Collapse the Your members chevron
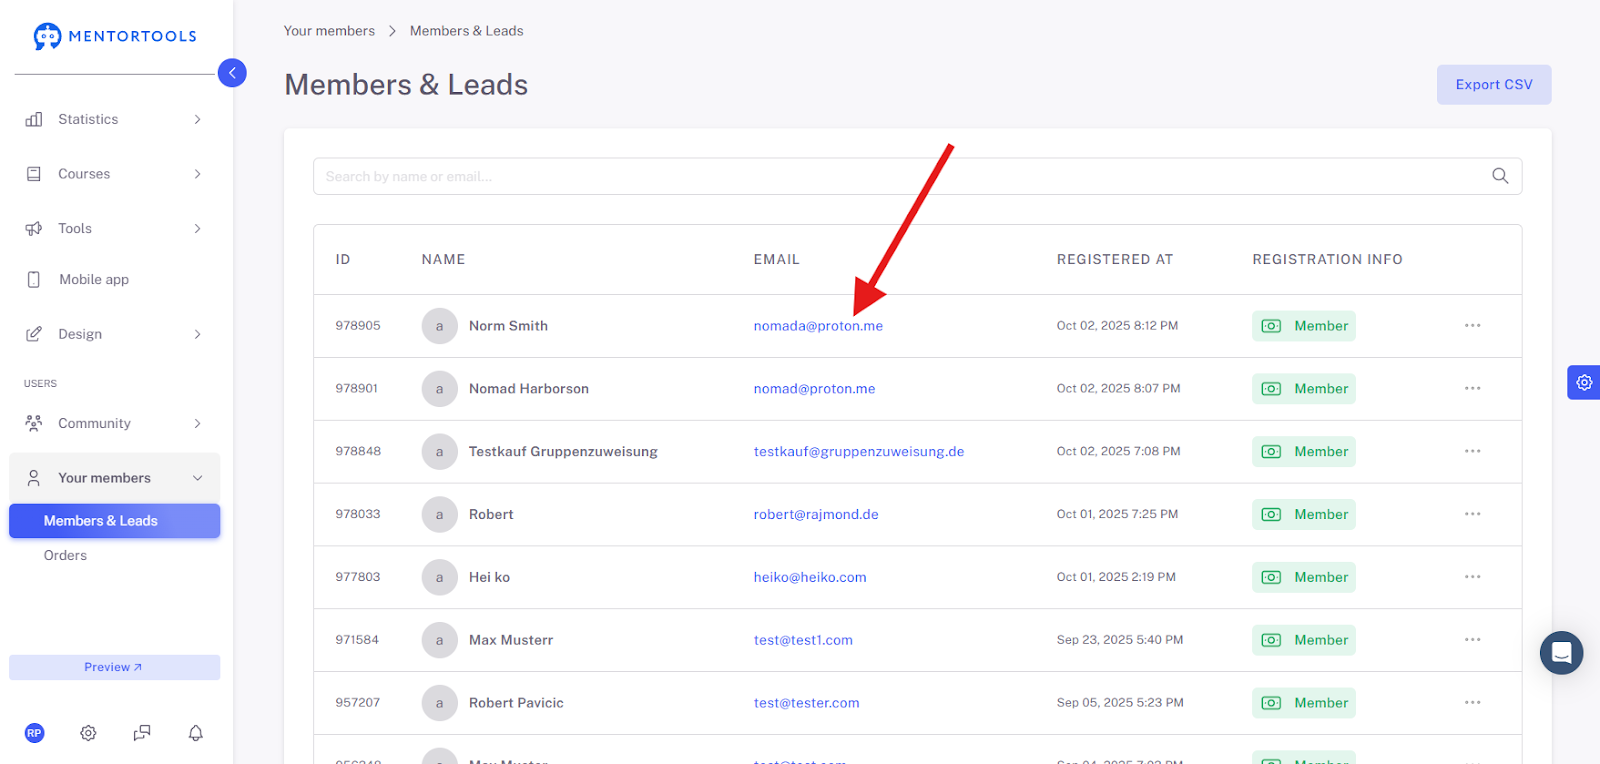The image size is (1600, 764). 198,478
